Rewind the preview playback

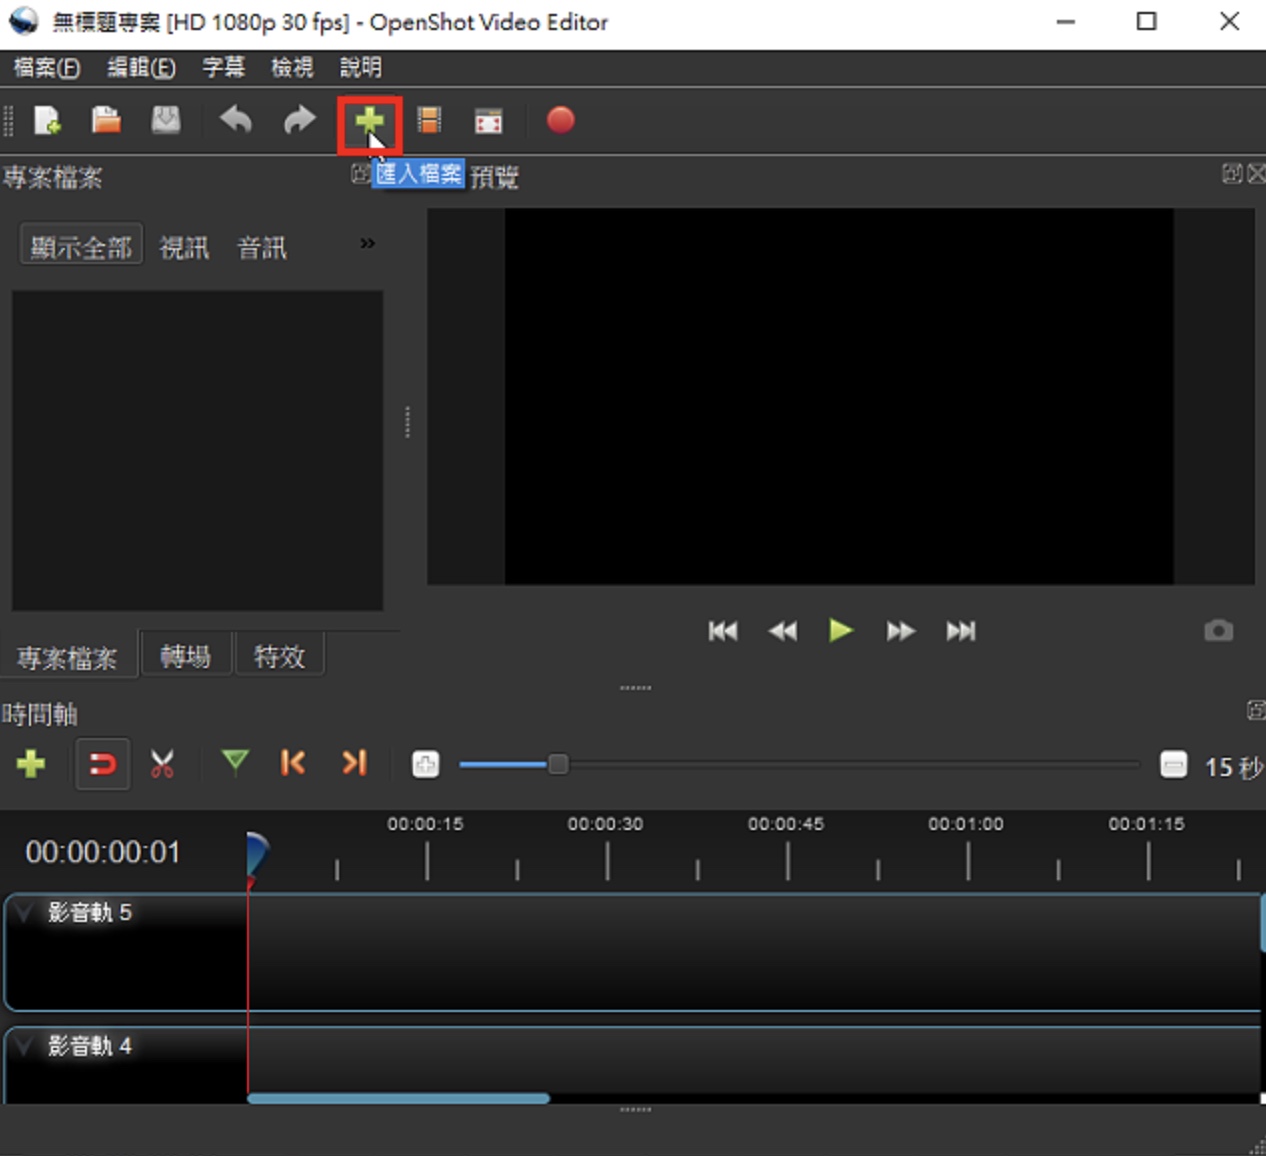[x=783, y=631]
